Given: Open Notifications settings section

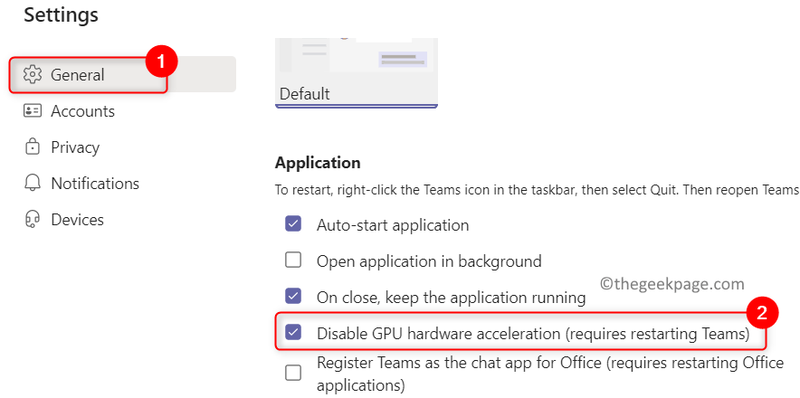Looking at the screenshot, I should [122, 183].
